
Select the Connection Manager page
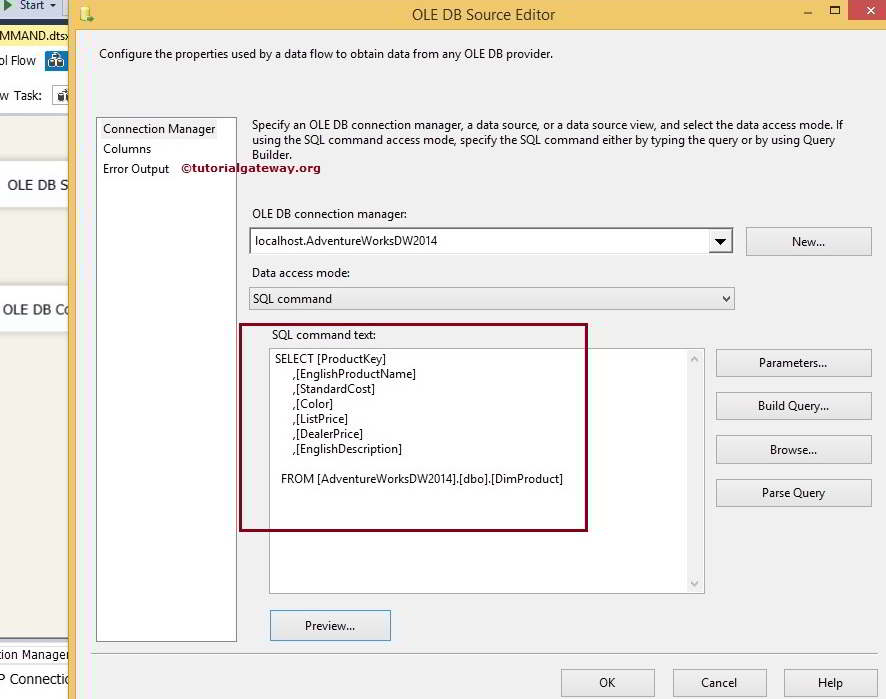[159, 129]
